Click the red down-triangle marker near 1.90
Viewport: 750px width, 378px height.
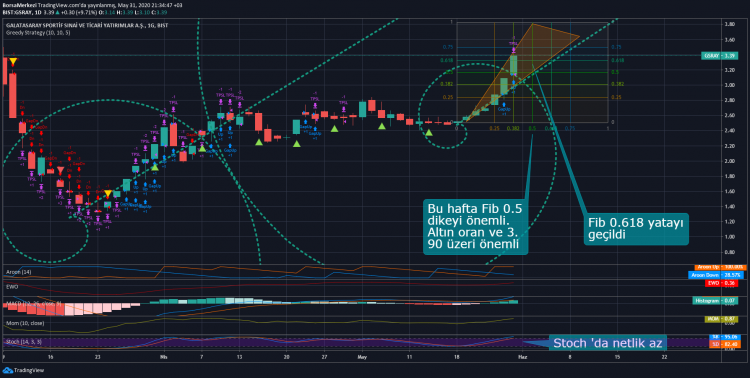click(60, 170)
